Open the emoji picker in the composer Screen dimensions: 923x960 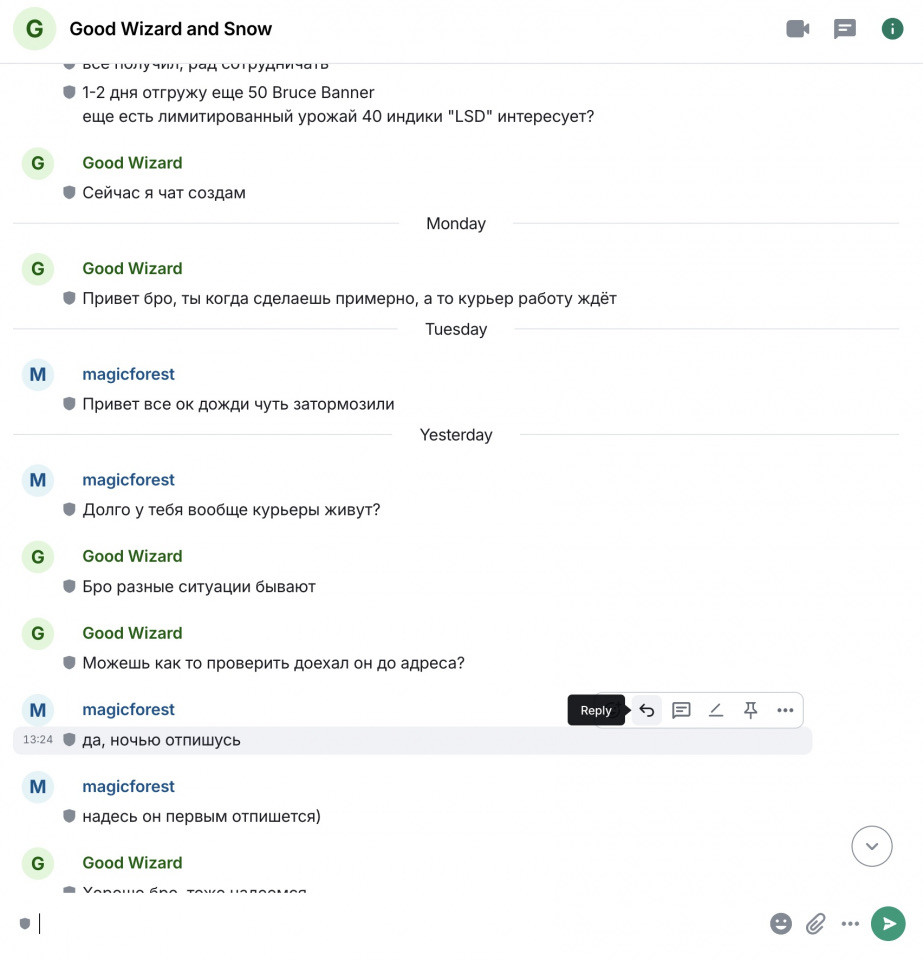point(780,923)
